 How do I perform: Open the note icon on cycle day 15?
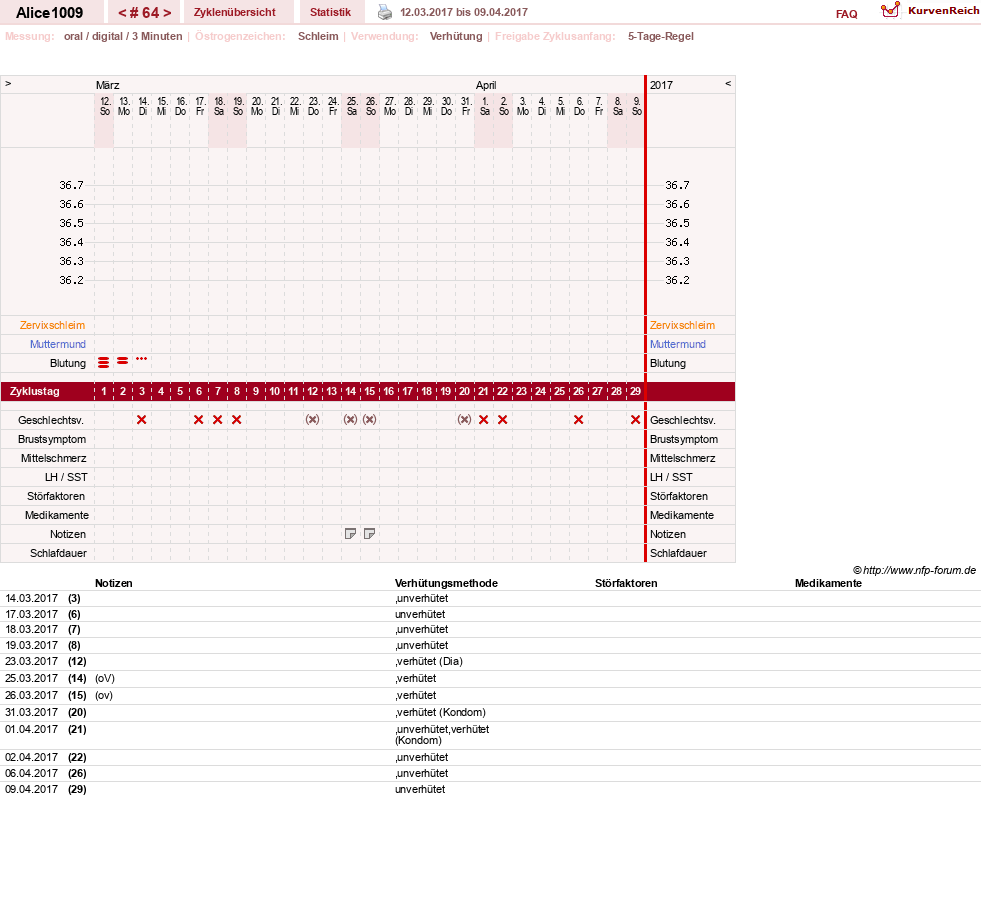click(x=369, y=534)
